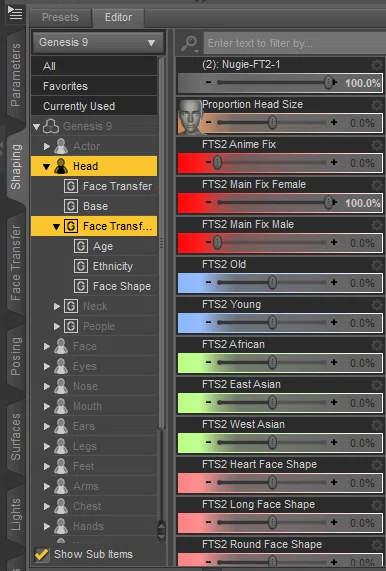Open gear settings for FTS2 Main Fix Male
This screenshot has height=571, width=386.
pos(377,225)
